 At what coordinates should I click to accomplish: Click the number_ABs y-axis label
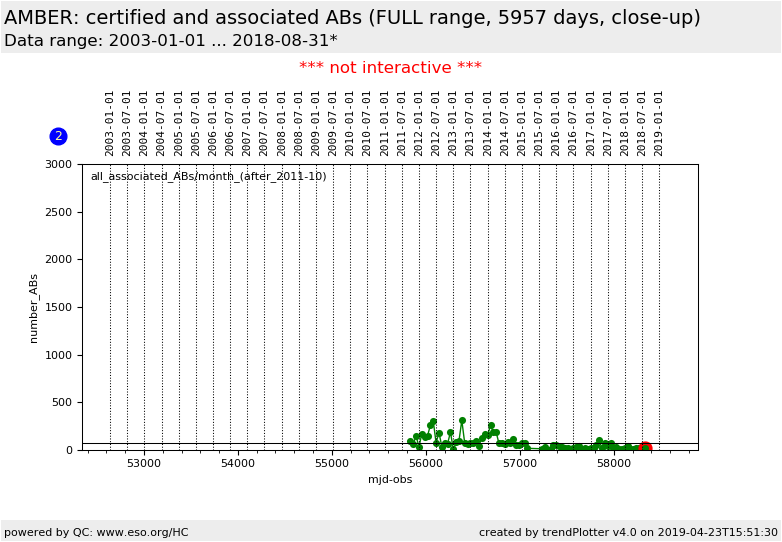pyautogui.click(x=34, y=308)
